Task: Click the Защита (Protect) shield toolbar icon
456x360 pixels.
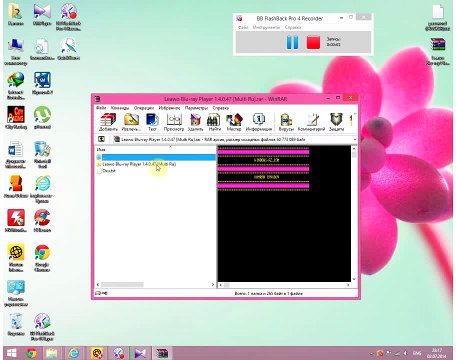Action: click(336, 122)
